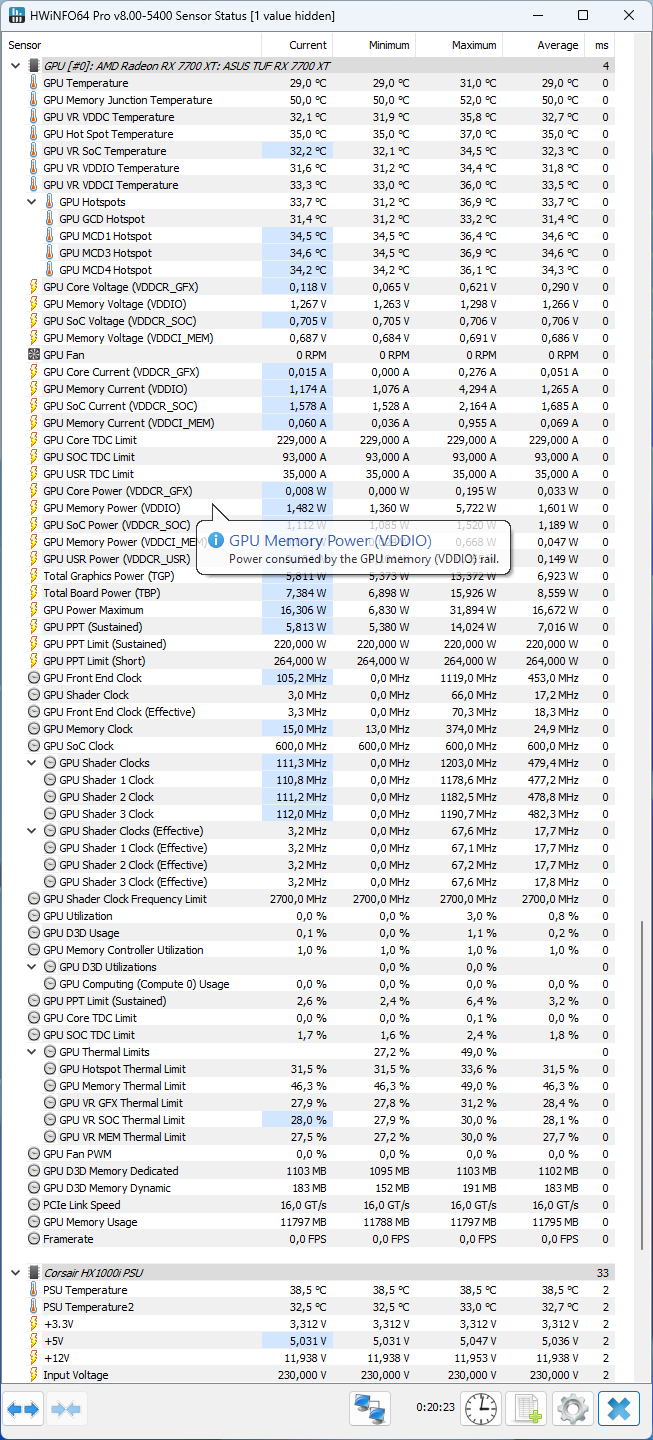This screenshot has width=653, height=1440.
Task: Click the Maximum column header
Action: coord(459,45)
